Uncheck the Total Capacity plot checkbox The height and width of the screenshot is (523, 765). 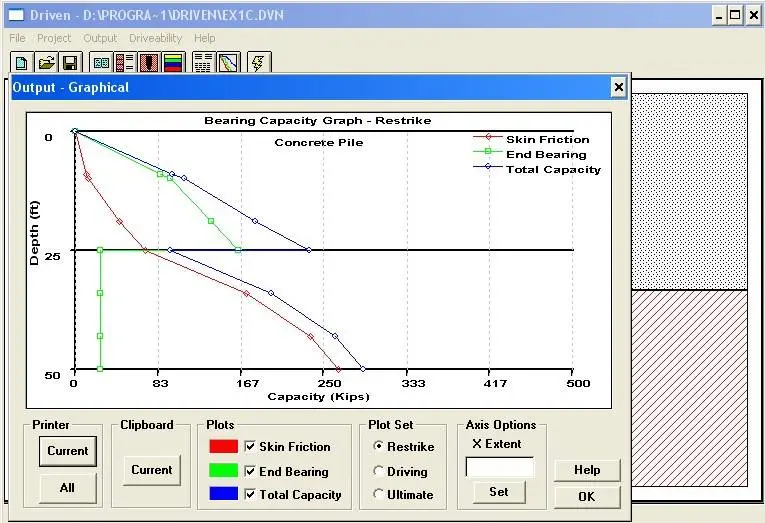point(250,494)
